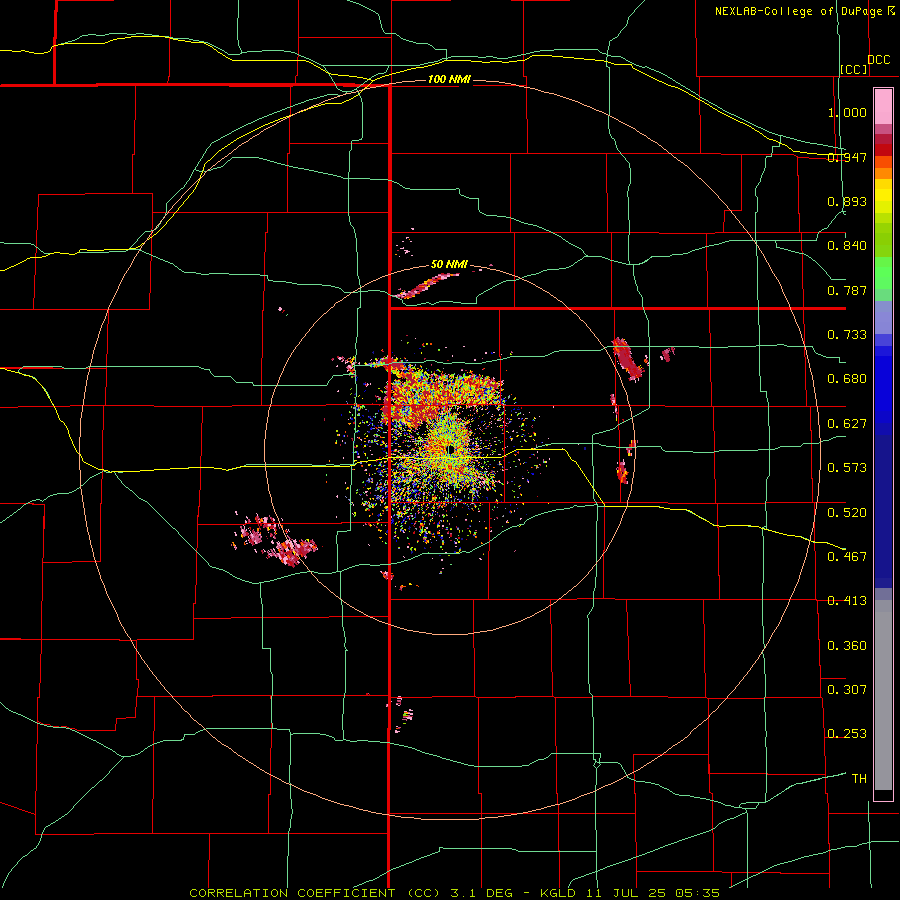Select the 1.000 color scale value
The width and height of the screenshot is (900, 900).
click(x=847, y=112)
